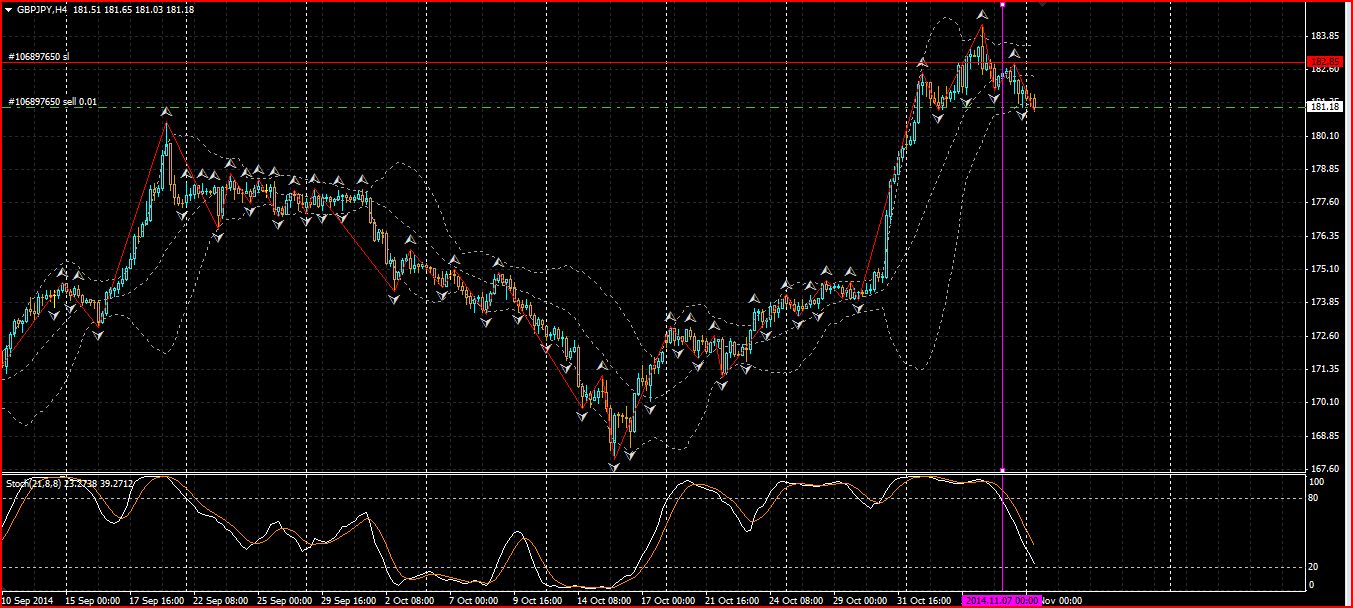Select the up fractal arrow right of the magenta line
This screenshot has height=608, width=1353.
pyautogui.click(x=1013, y=53)
